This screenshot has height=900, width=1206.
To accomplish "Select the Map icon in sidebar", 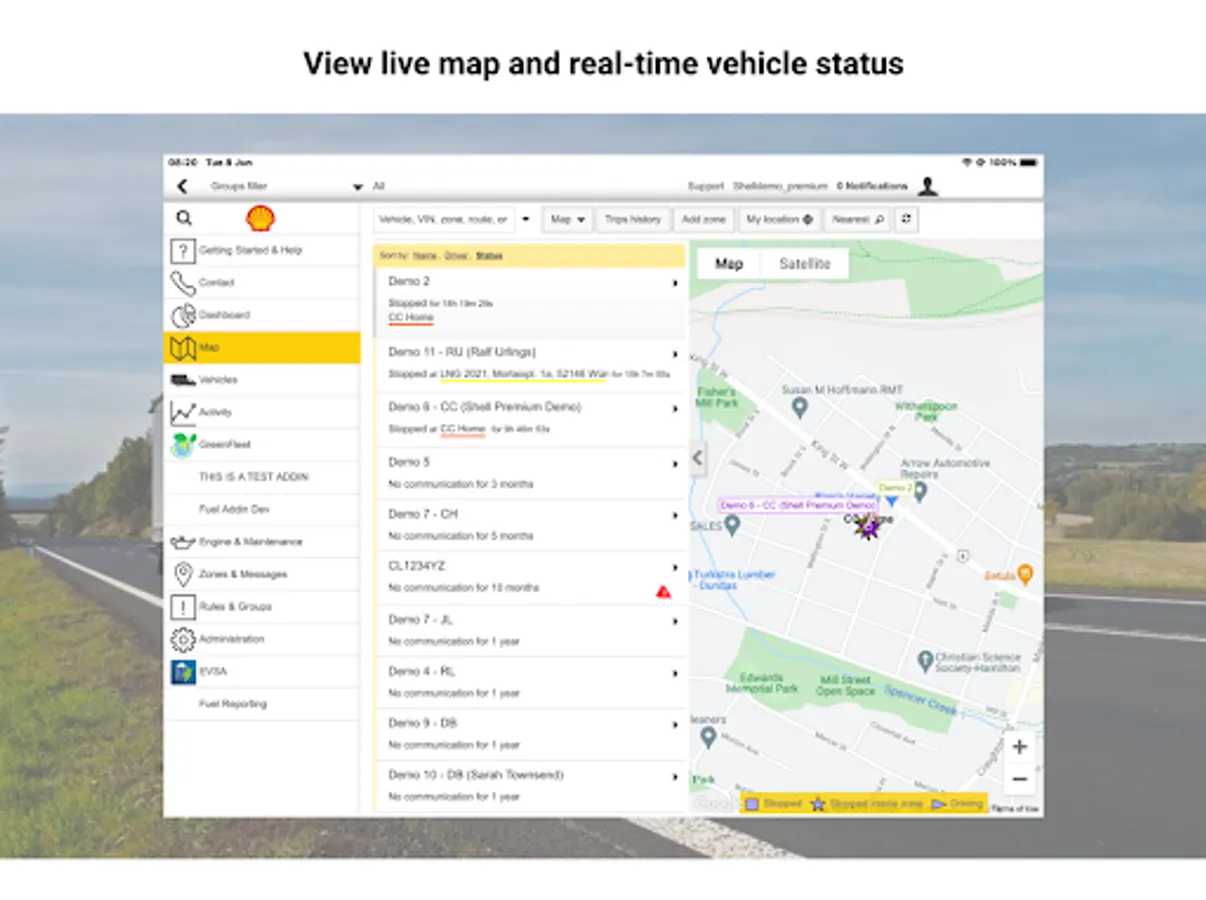I will (182, 348).
